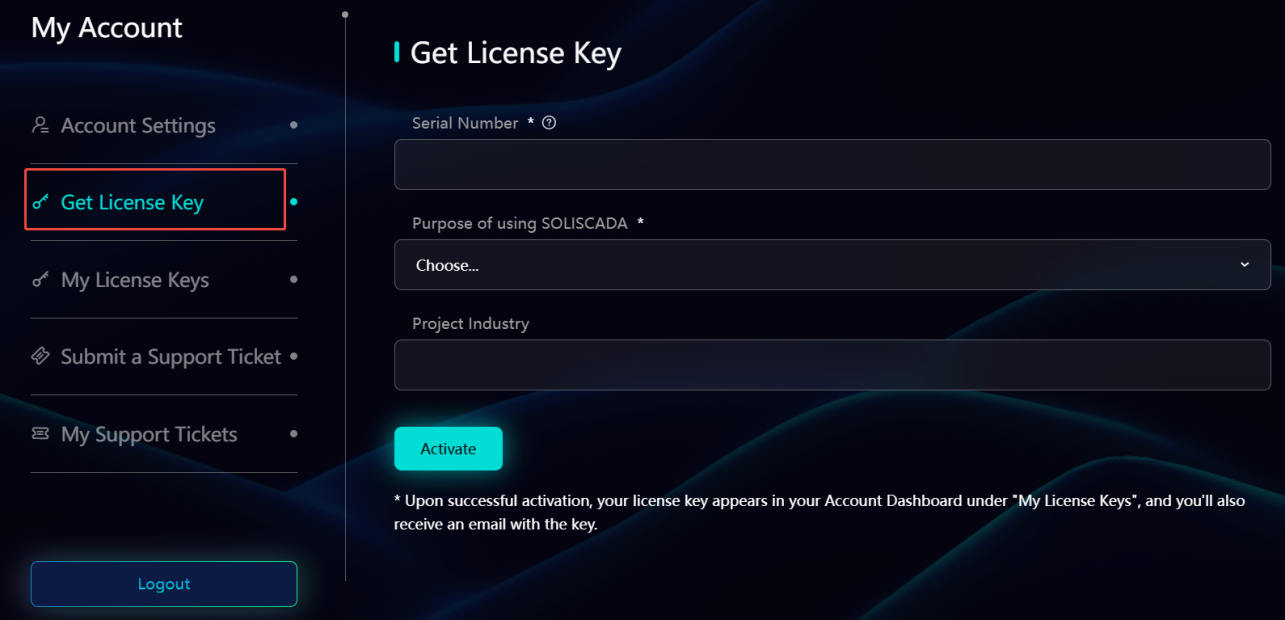Click the ticket icon for Submit a Support Ticket
Screen dimensions: 1285x620
point(40,356)
